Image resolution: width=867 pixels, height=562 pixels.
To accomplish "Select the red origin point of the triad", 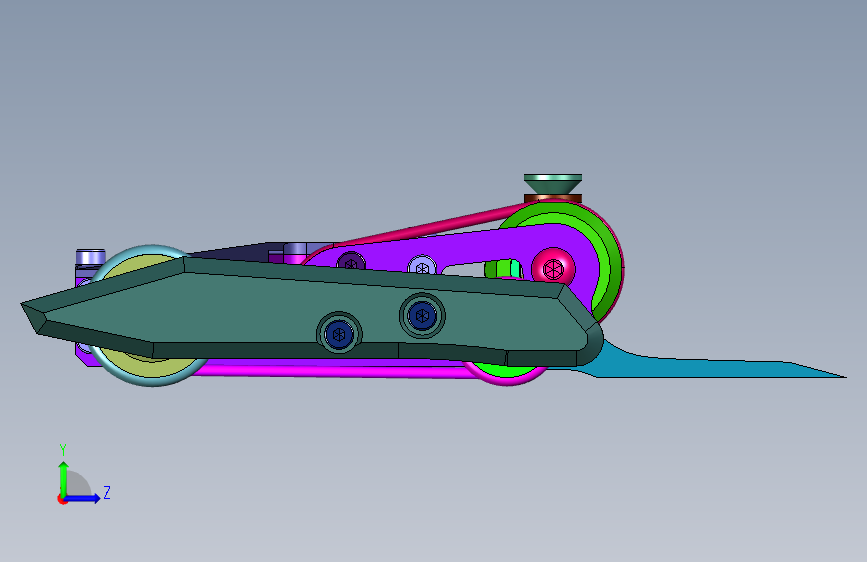I will (x=62, y=499).
